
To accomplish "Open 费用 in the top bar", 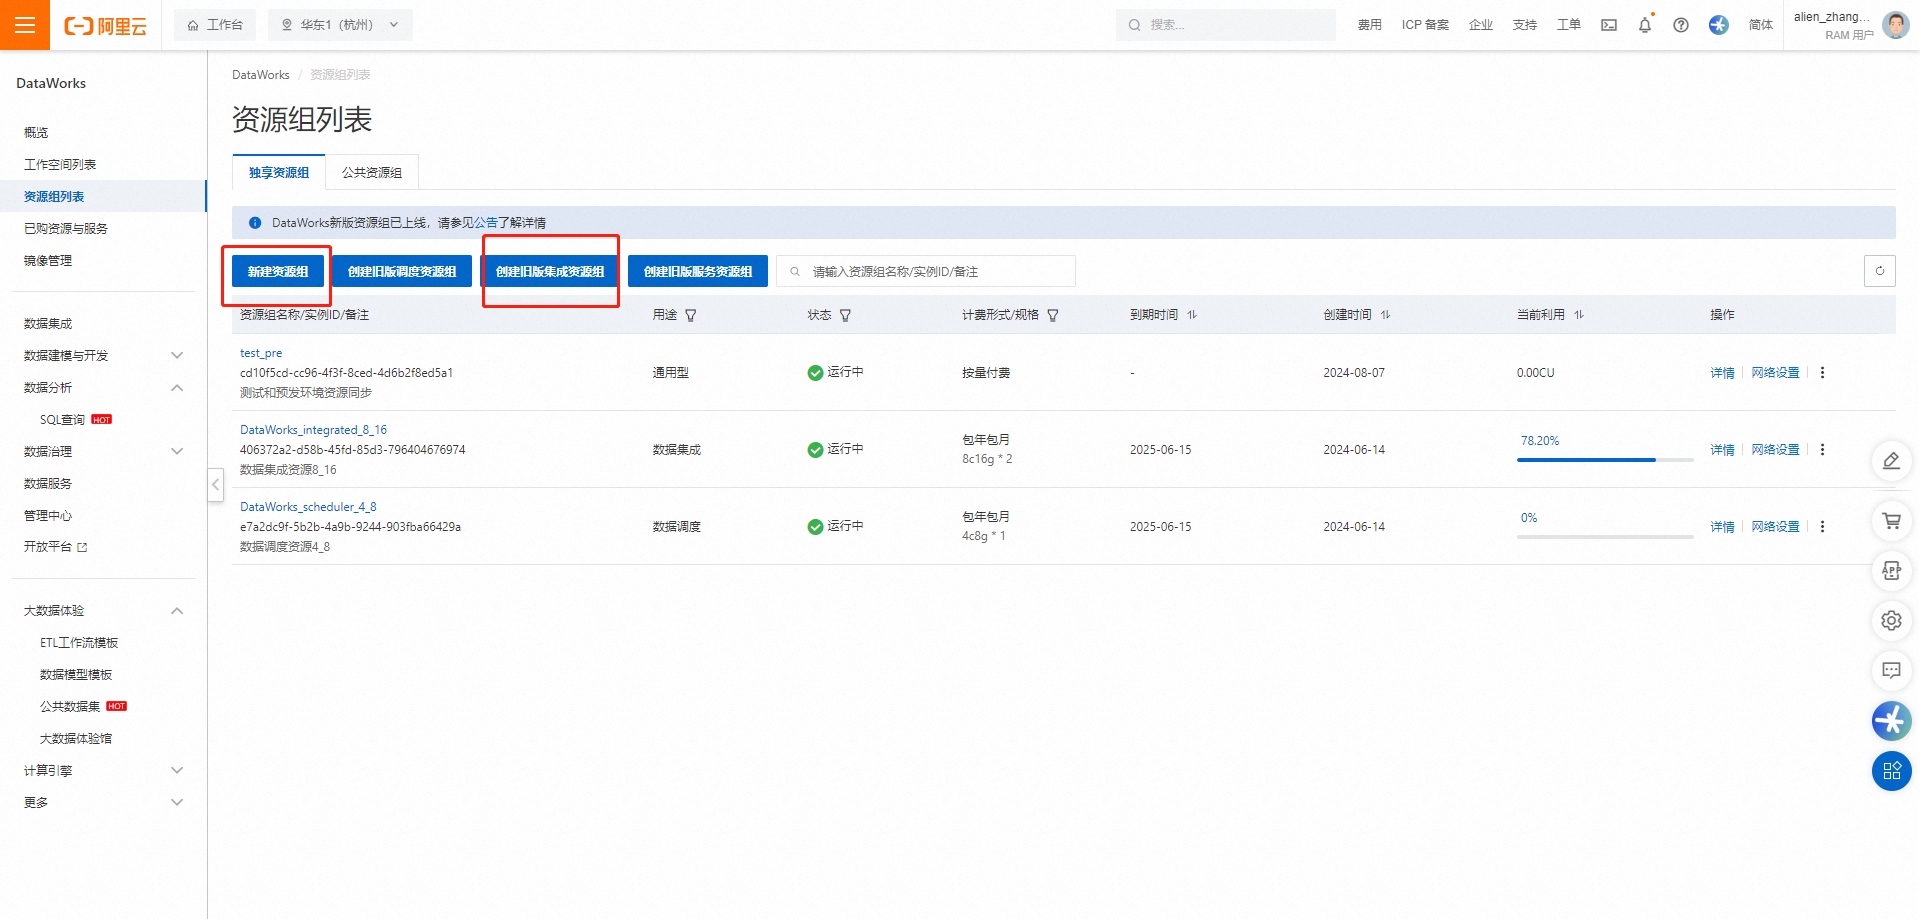I will click(1370, 25).
